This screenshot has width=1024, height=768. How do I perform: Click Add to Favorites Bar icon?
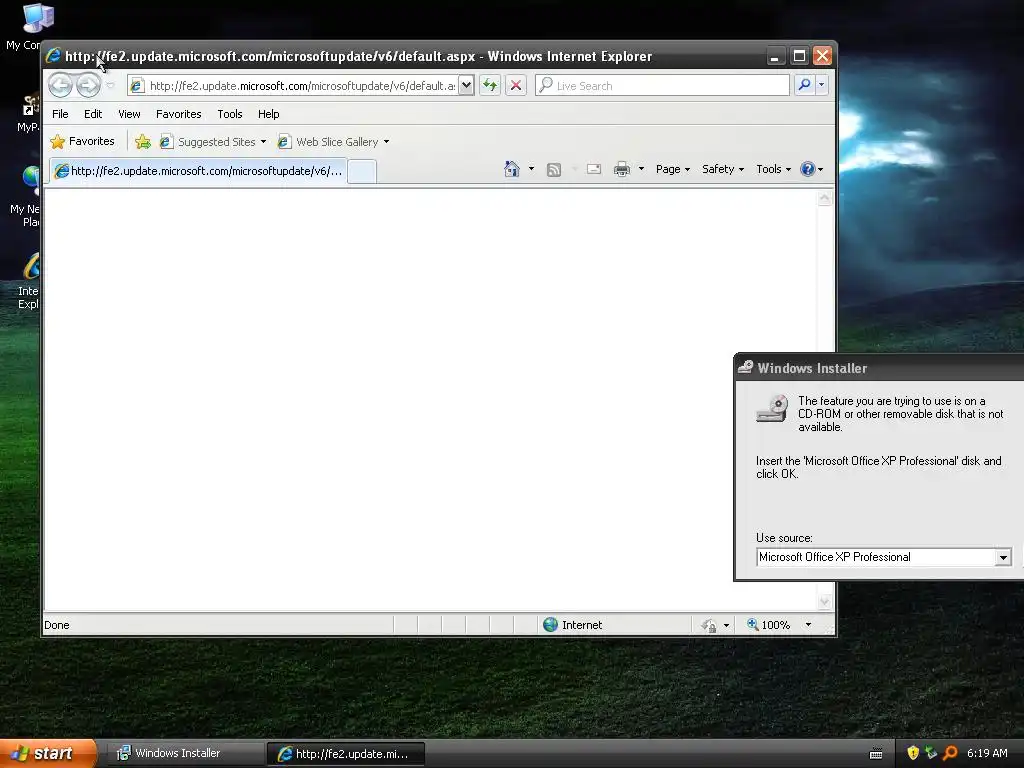point(143,142)
